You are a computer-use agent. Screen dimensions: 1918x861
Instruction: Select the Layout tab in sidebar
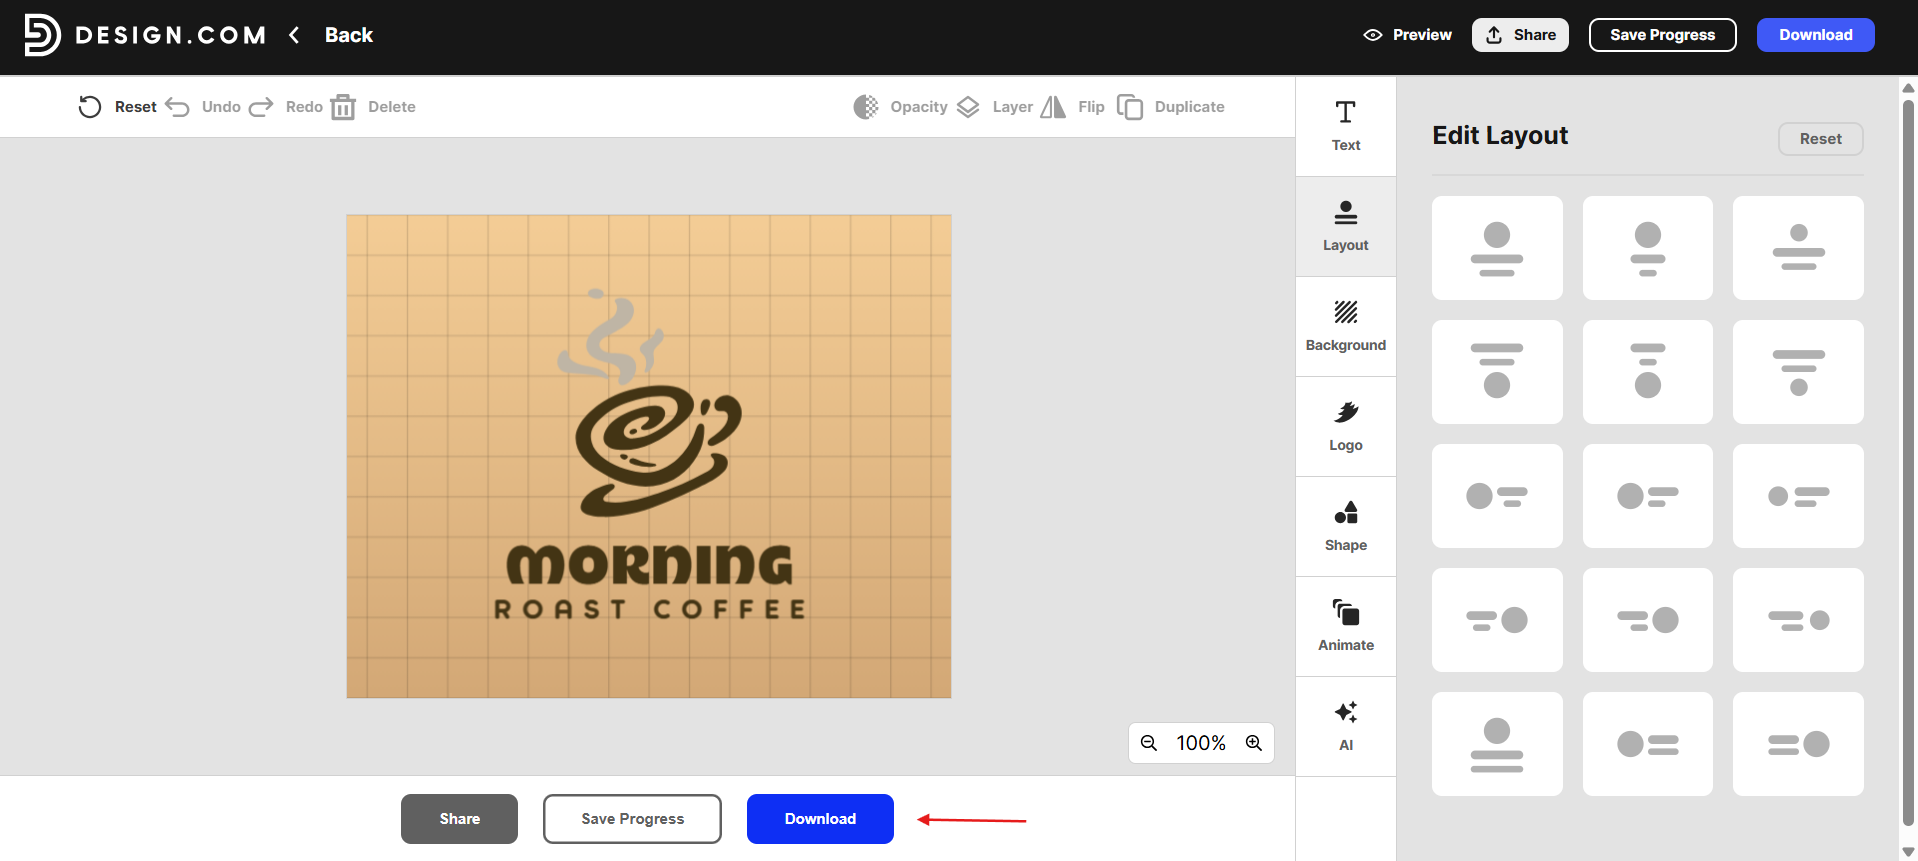1346,227
